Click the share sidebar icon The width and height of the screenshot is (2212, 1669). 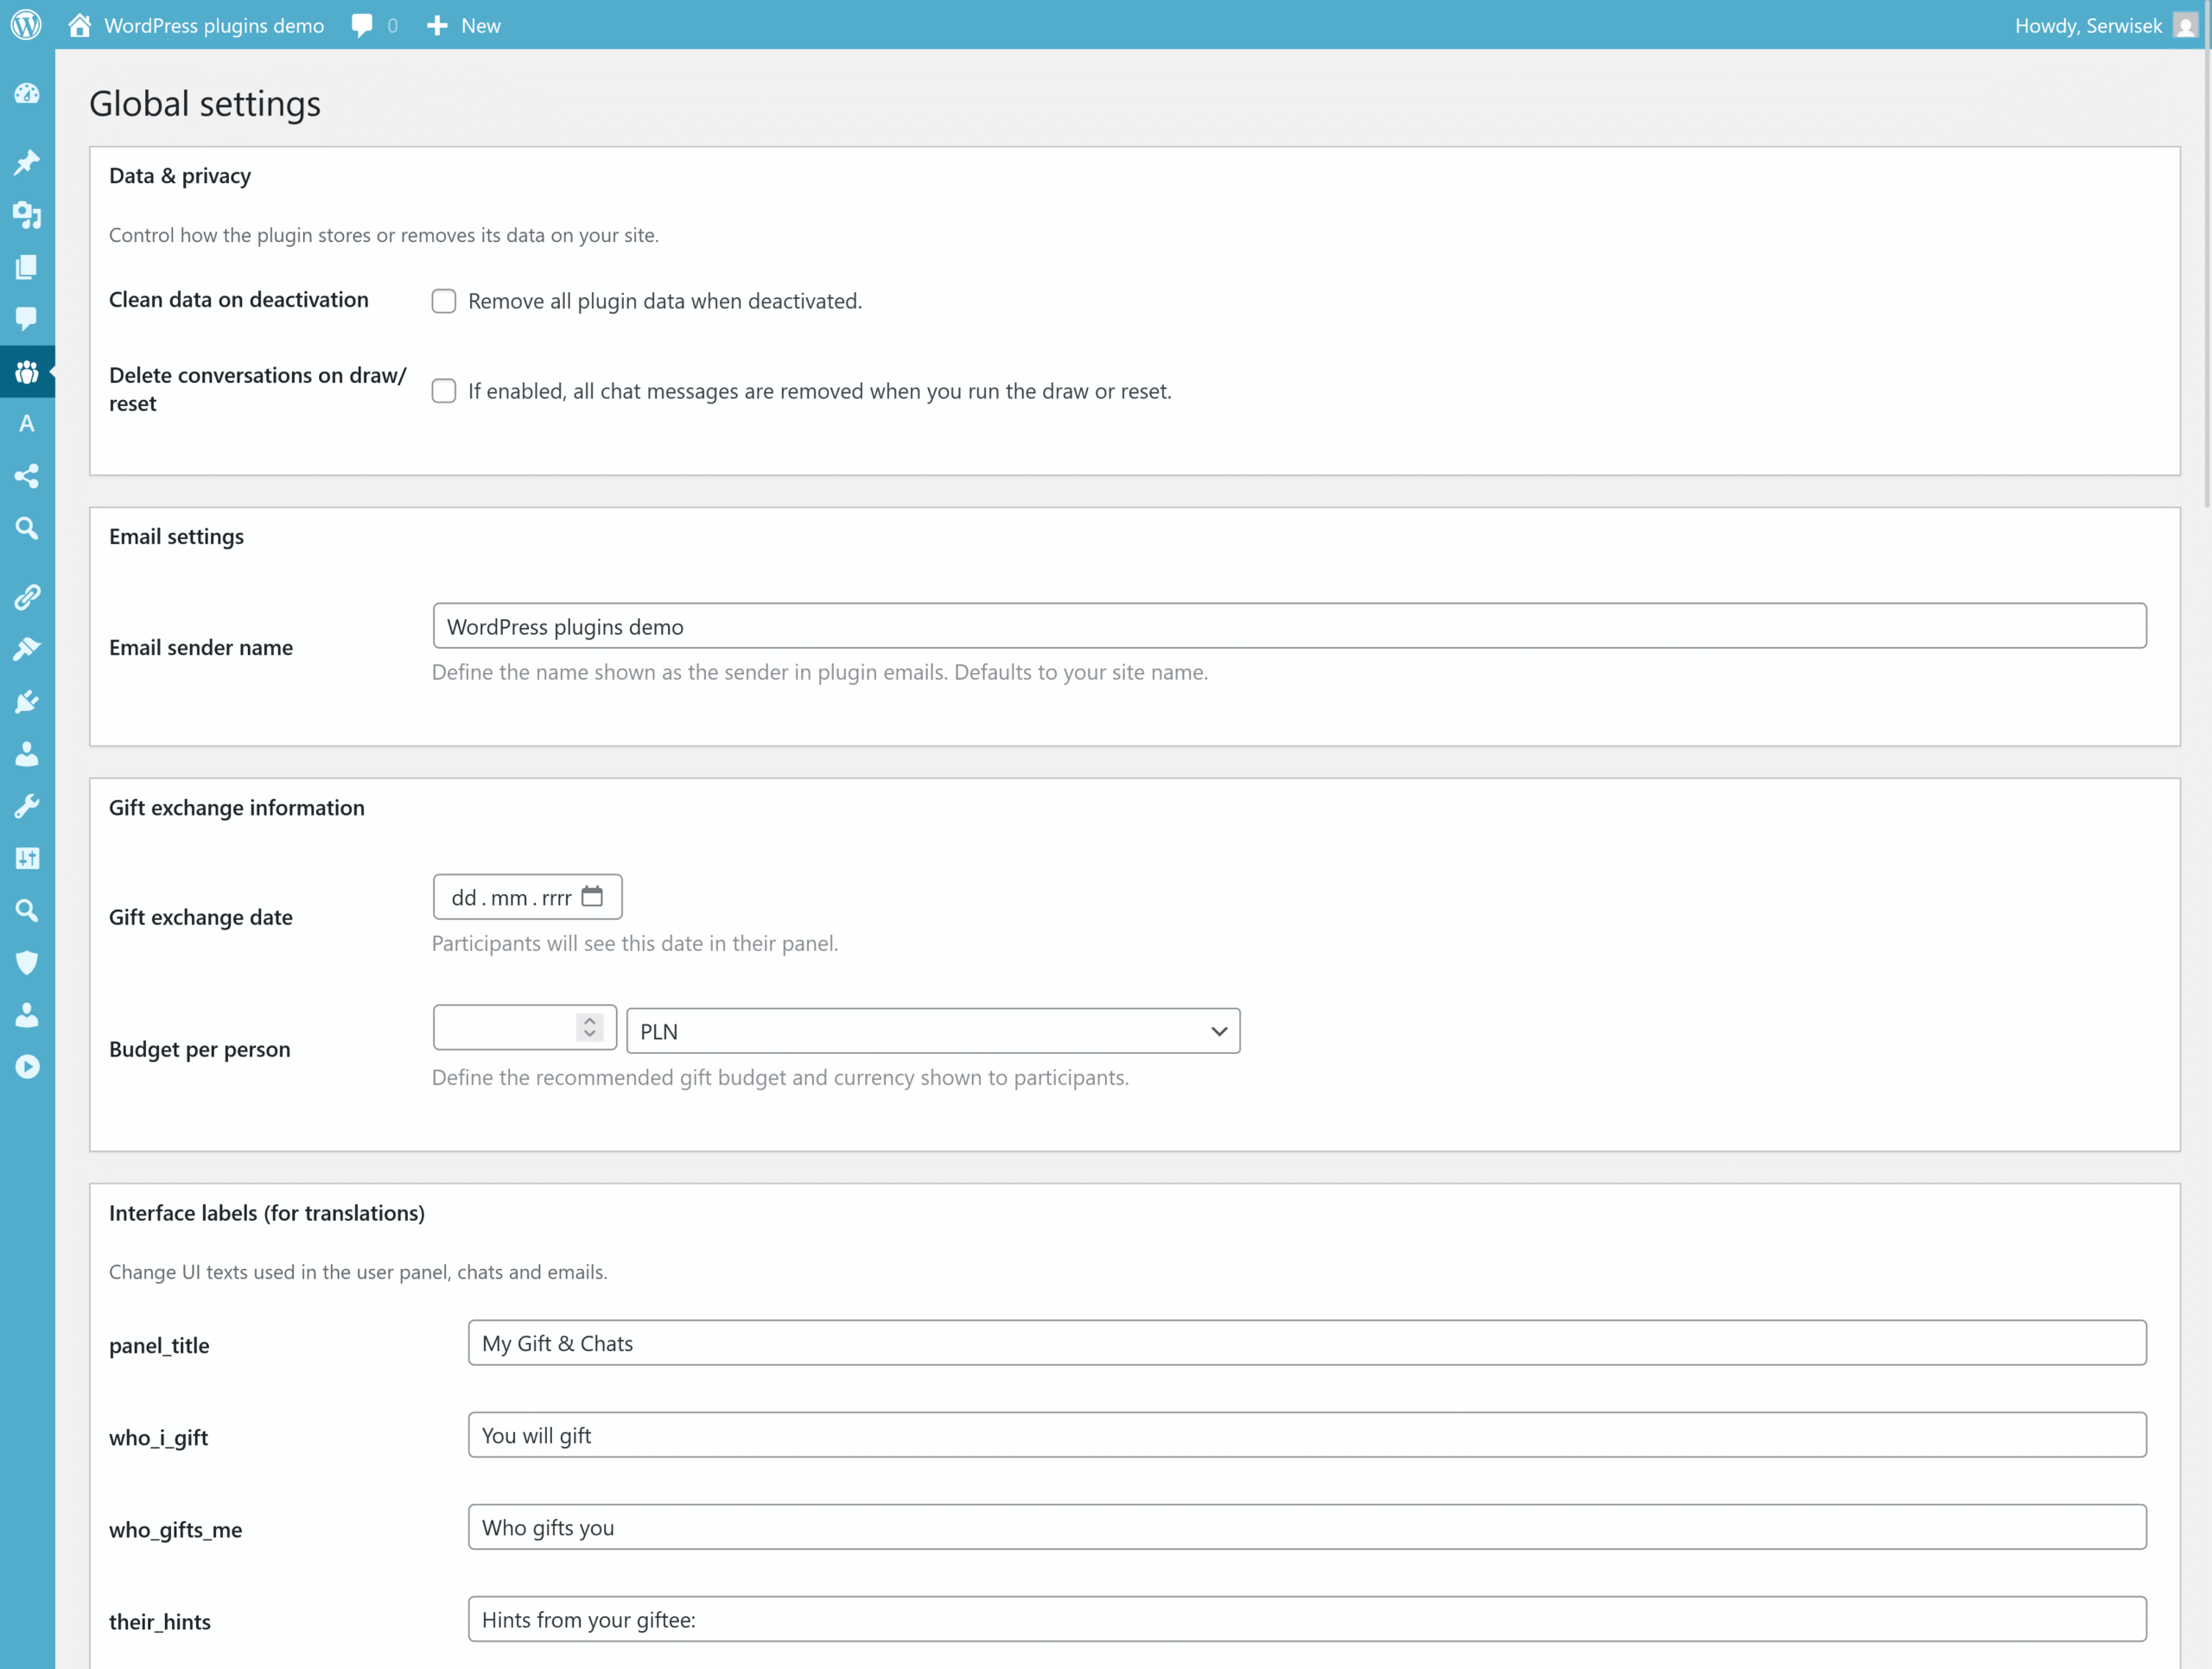coord(27,476)
